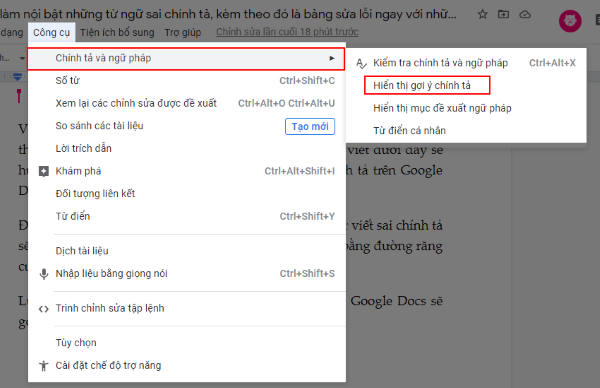The width and height of the screenshot is (600, 388).
Task: Click the document title text
Action: pyautogui.click(x=228, y=14)
